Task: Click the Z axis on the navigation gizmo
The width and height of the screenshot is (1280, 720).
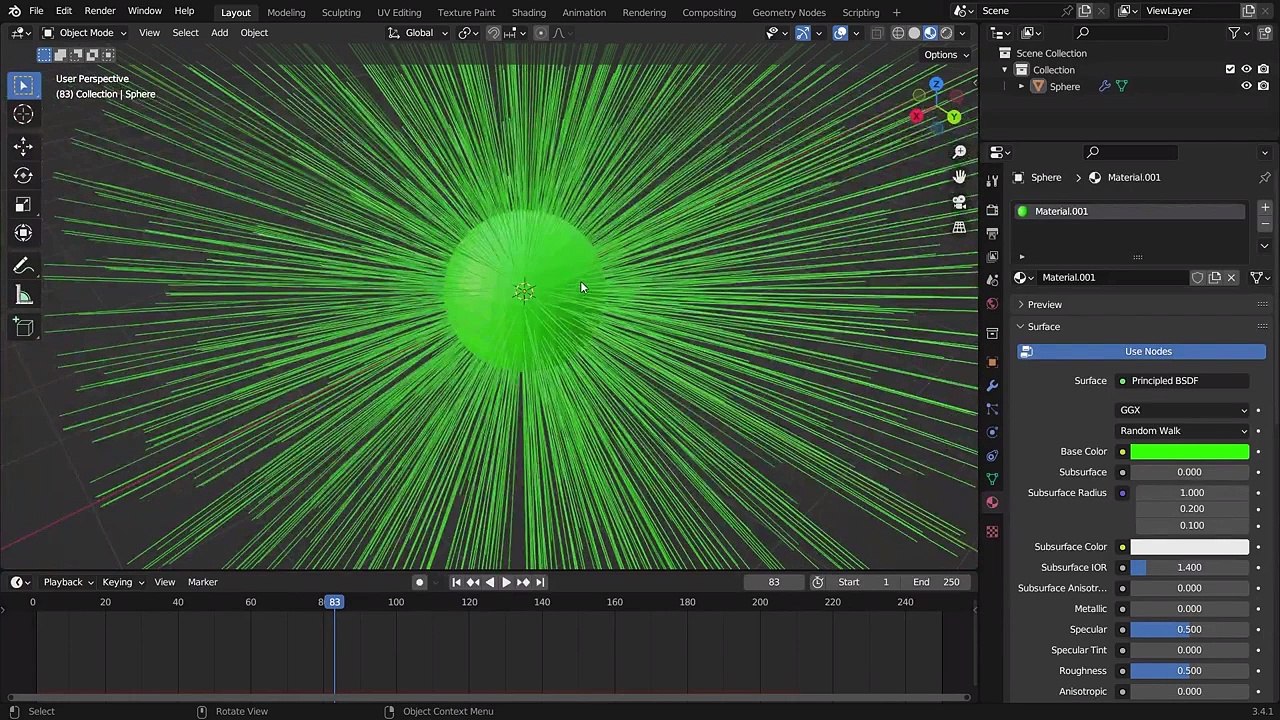Action: point(936,86)
